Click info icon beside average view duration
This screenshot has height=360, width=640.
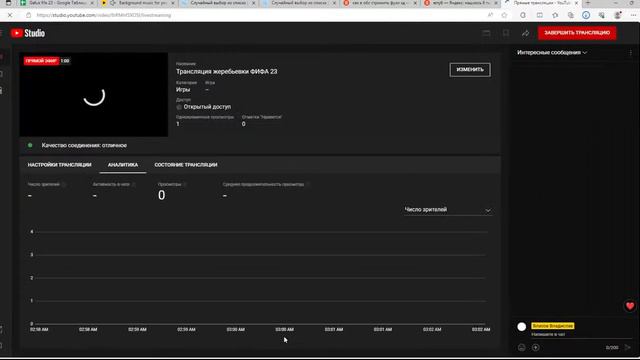pos(308,184)
